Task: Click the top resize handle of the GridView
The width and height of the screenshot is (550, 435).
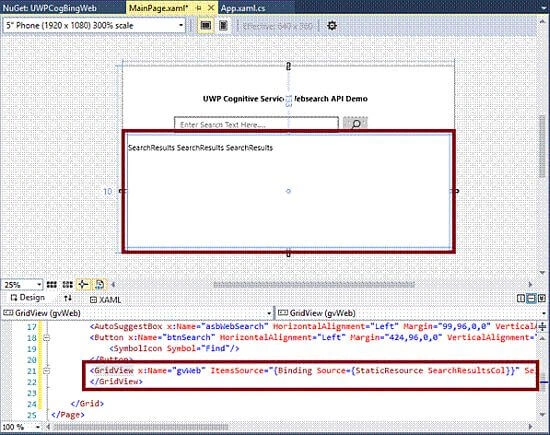Action: 288,66
